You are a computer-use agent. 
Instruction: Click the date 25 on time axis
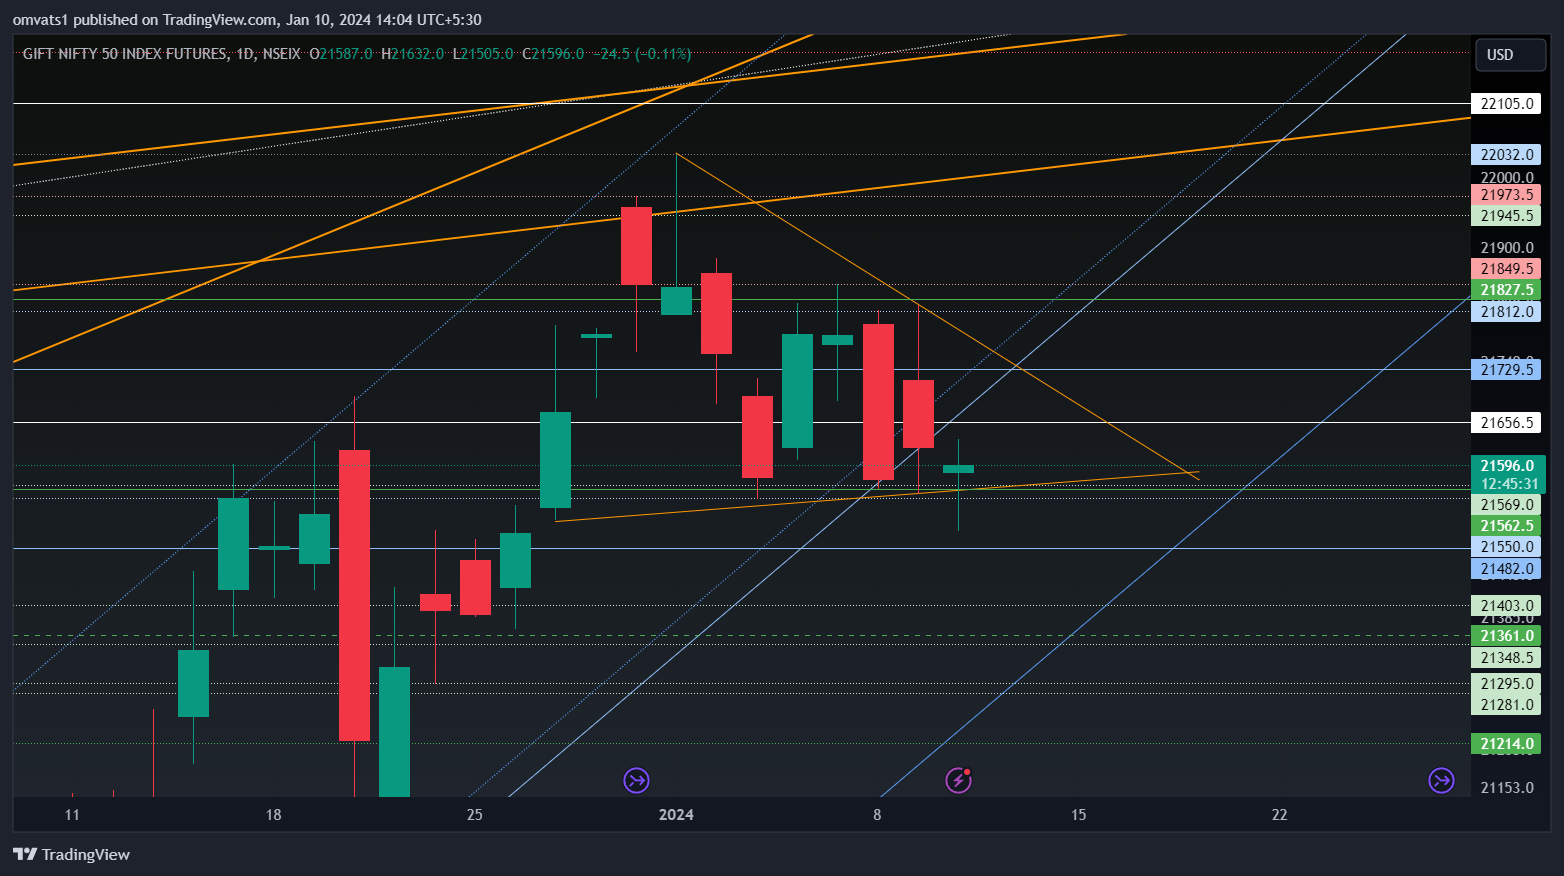(474, 815)
